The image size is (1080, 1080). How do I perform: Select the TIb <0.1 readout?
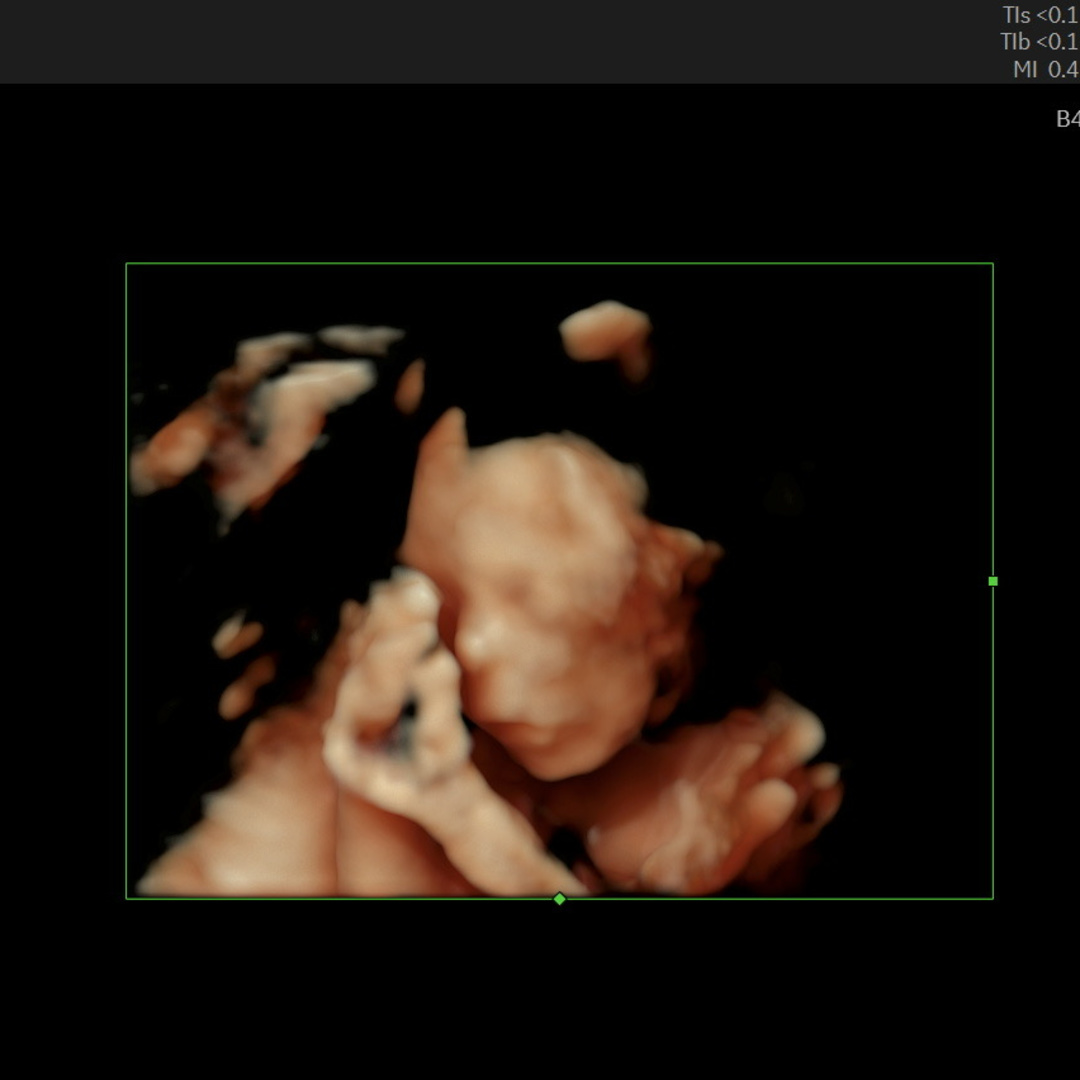[x=1039, y=42]
